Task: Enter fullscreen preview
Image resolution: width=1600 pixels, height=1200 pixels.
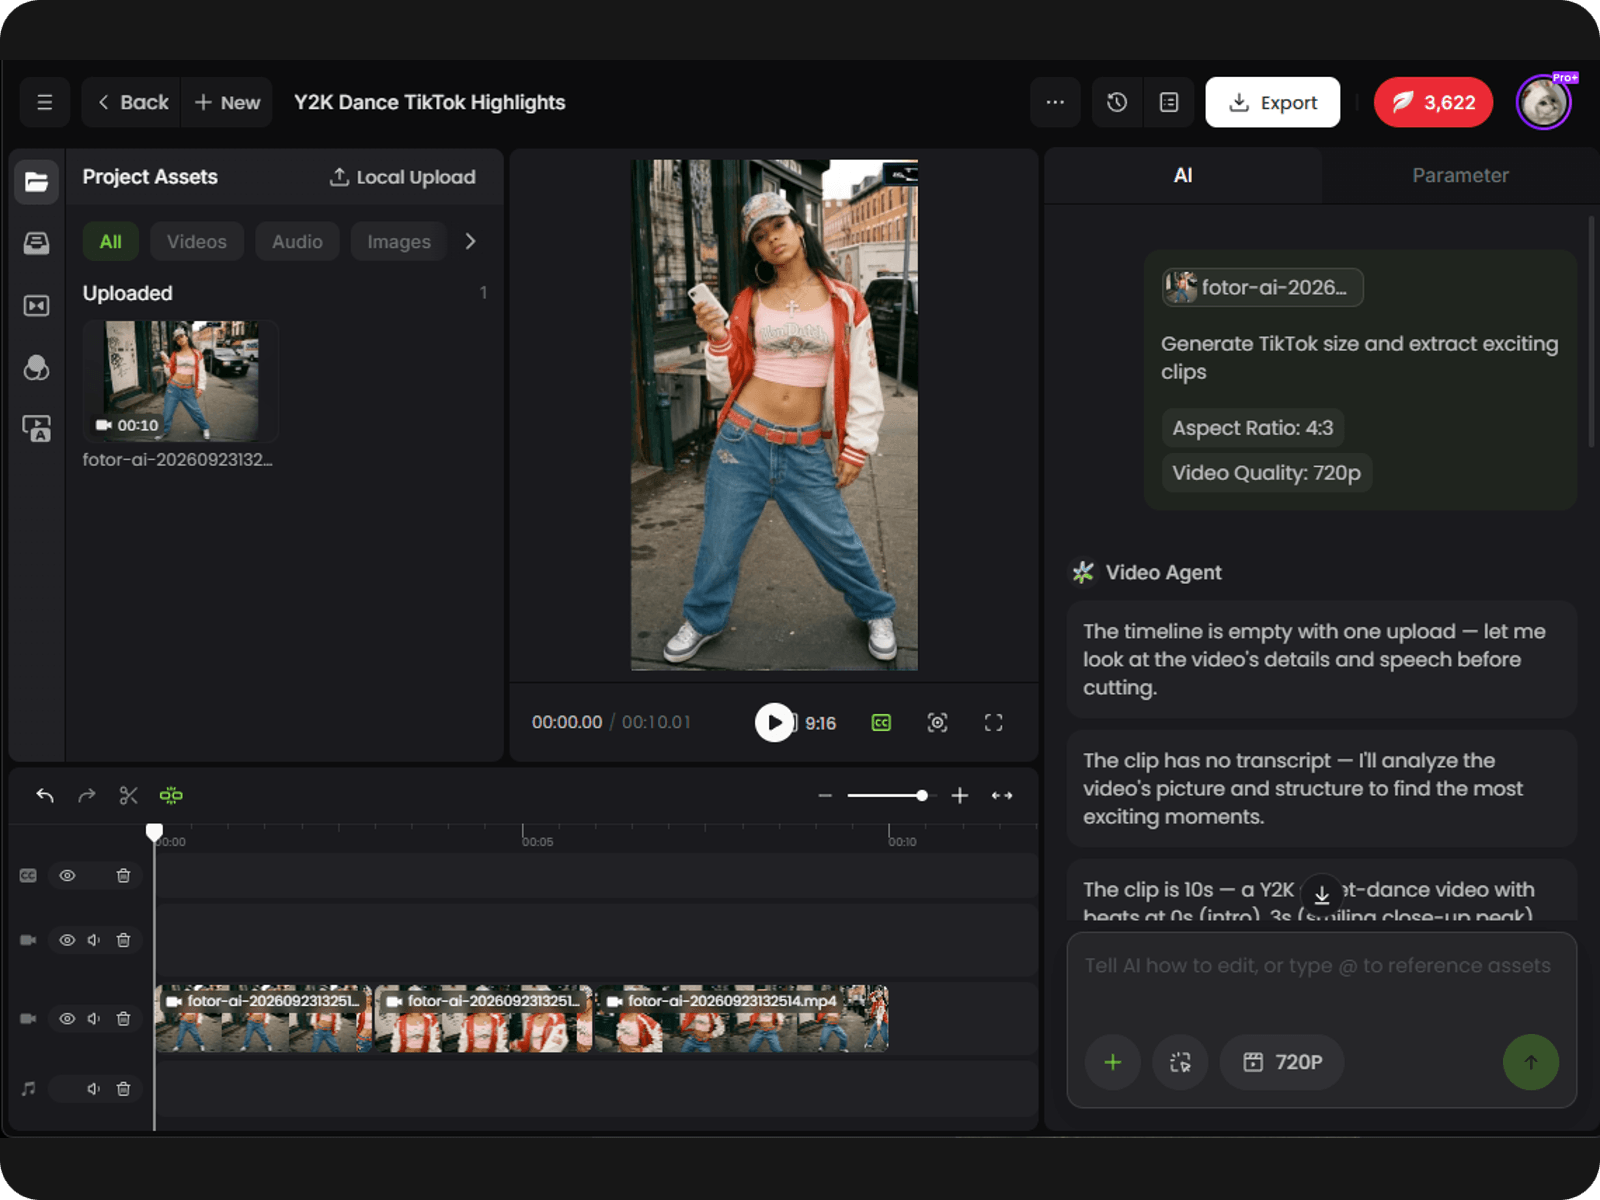Action: pyautogui.click(x=993, y=722)
